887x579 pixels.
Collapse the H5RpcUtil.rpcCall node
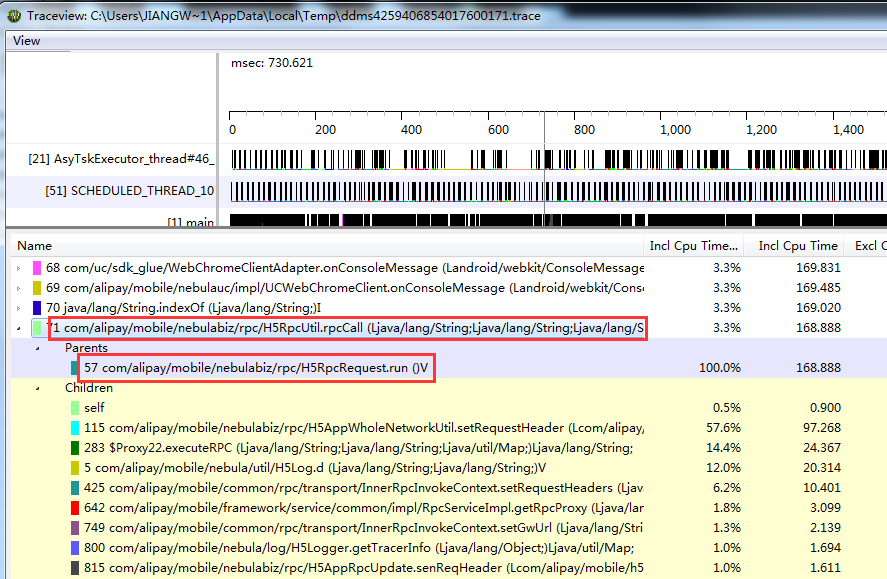[x=18, y=328]
